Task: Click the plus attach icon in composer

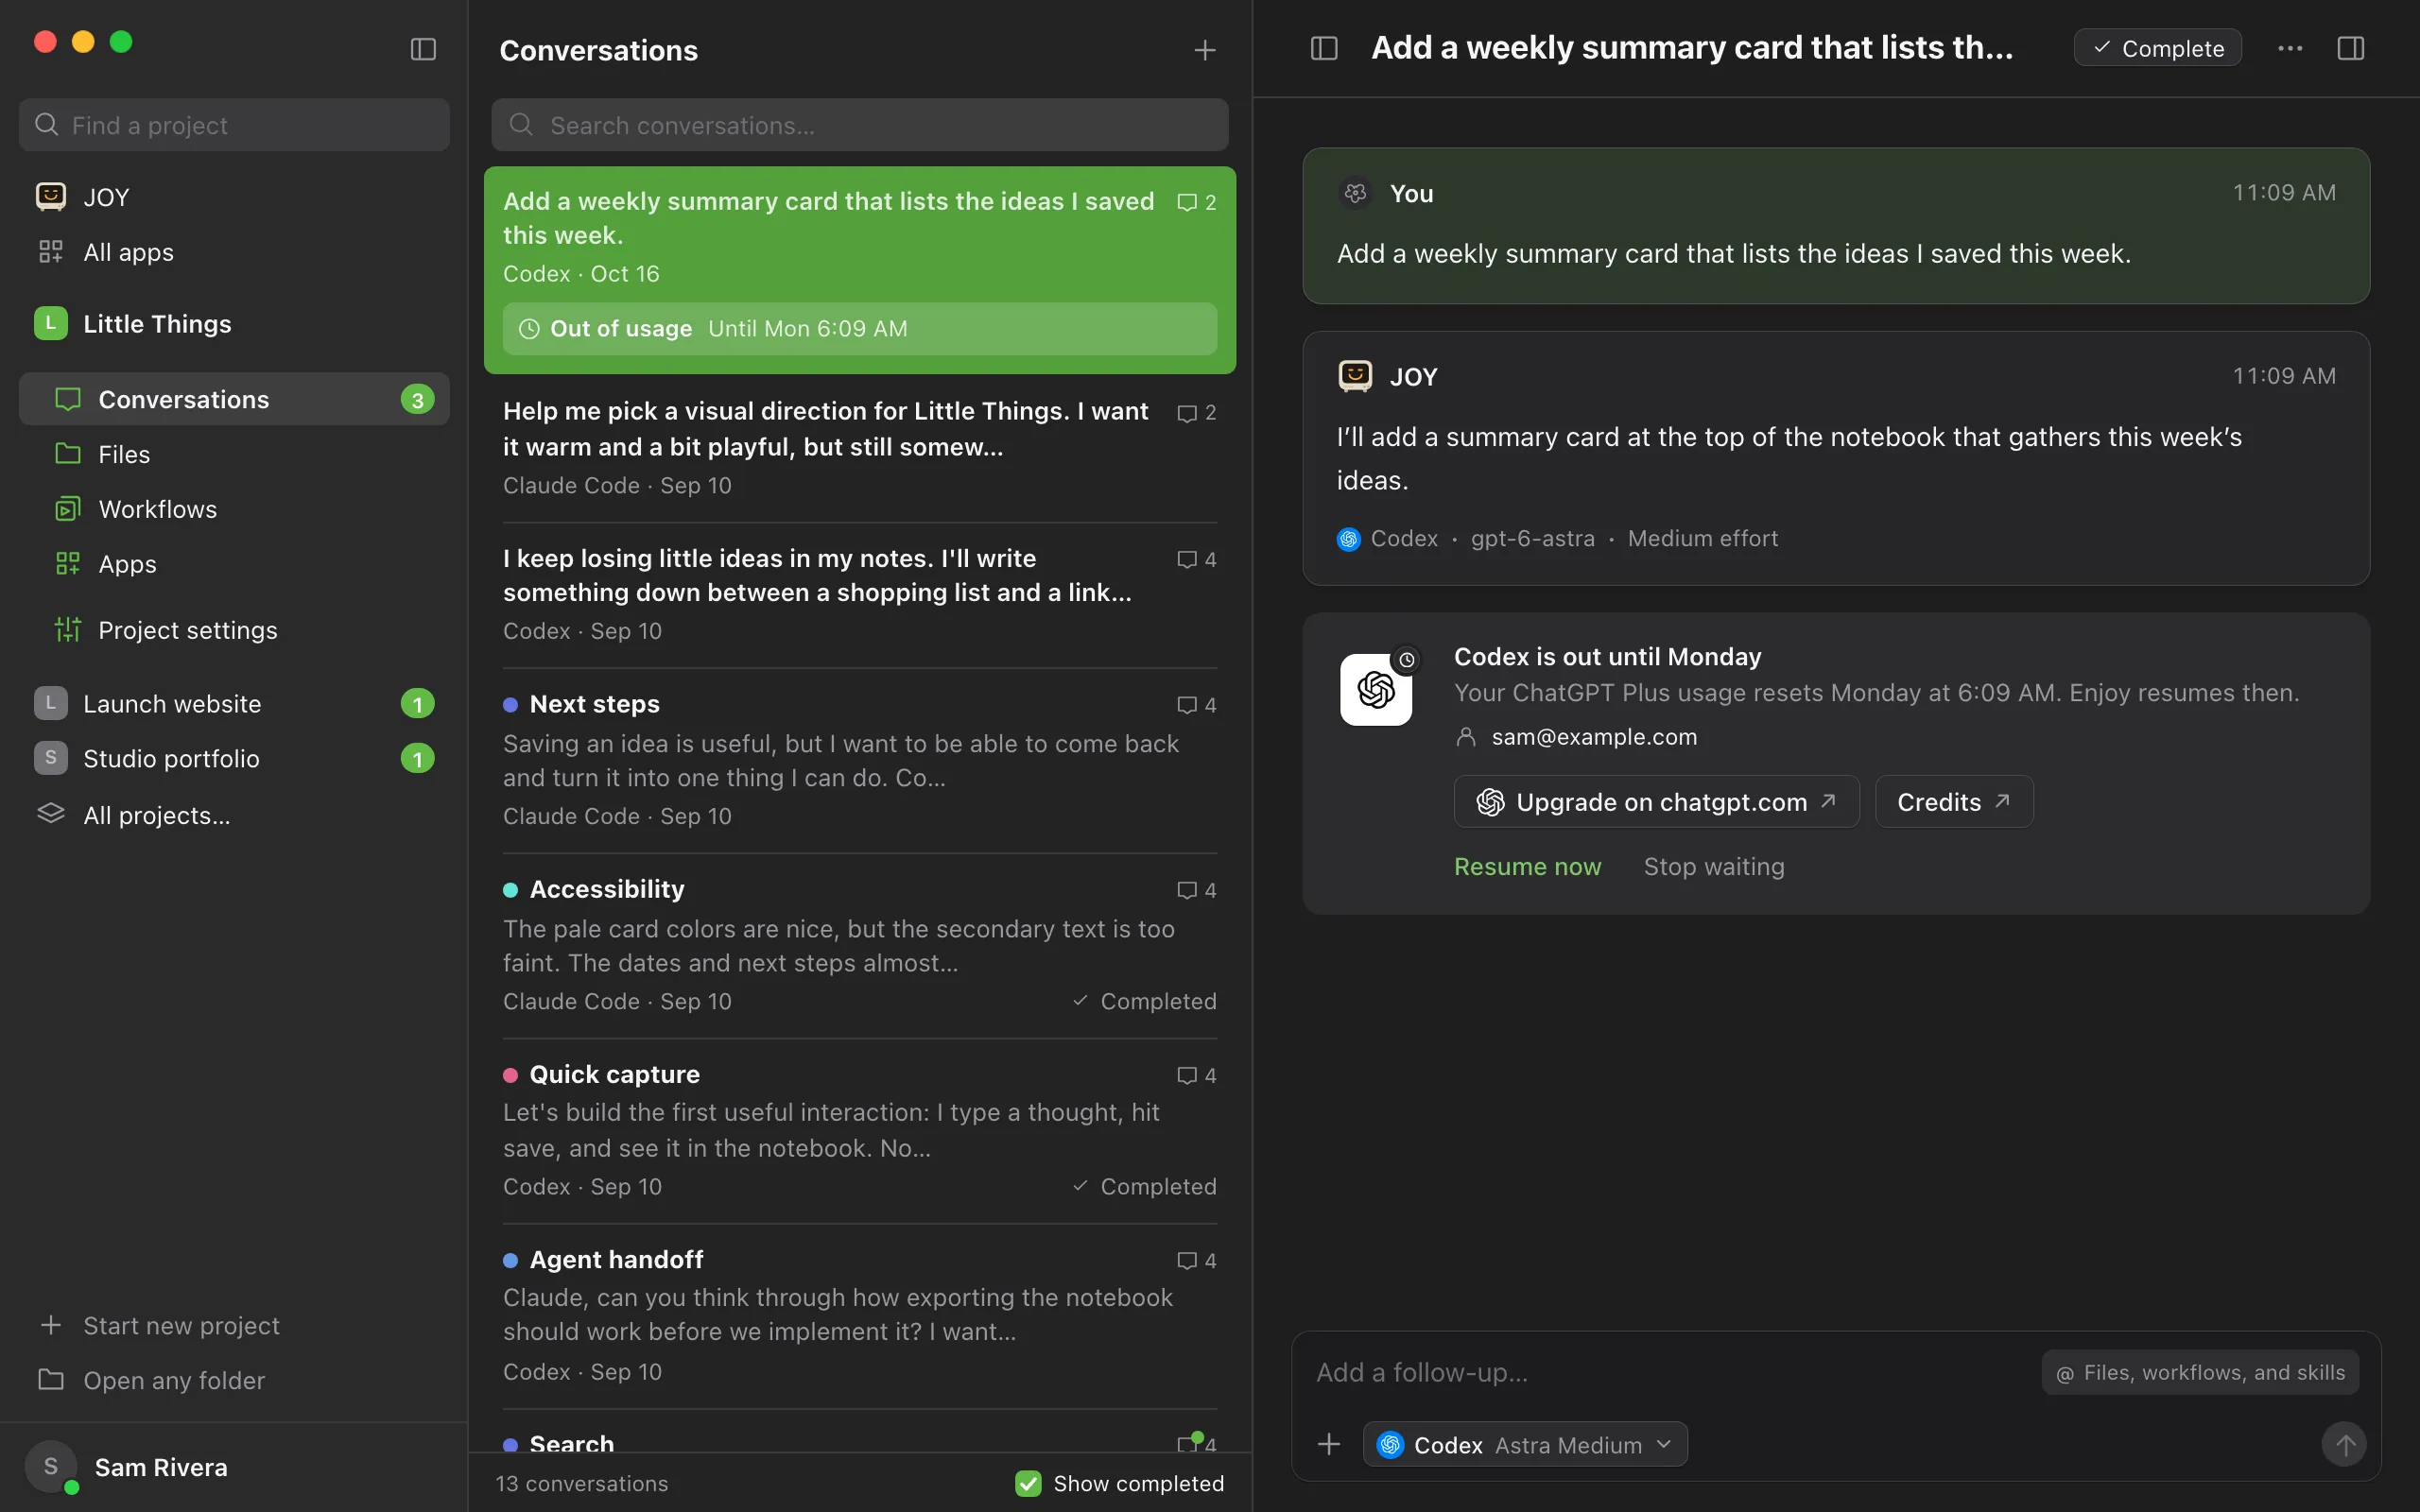Action: tap(1329, 1444)
